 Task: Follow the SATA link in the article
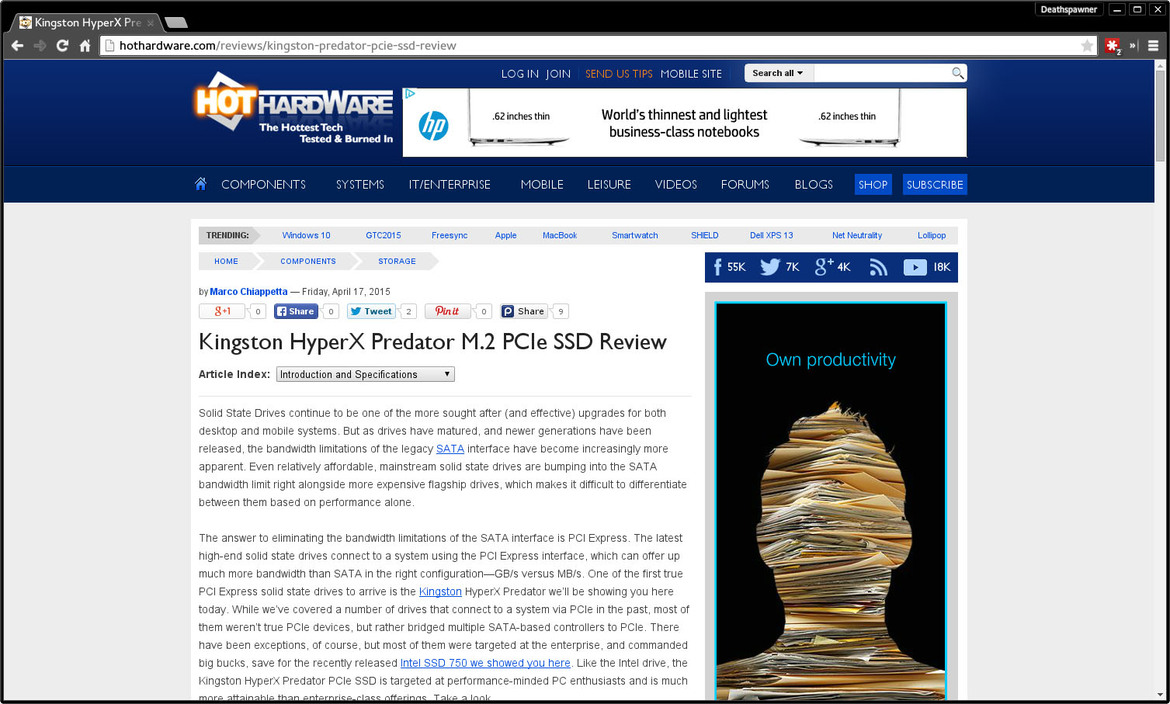point(450,449)
